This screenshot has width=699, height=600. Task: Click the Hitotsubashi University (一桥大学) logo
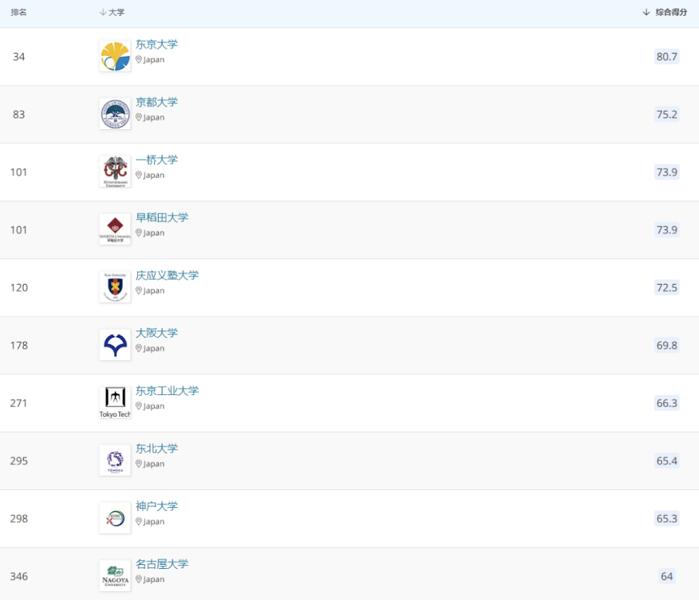click(115, 172)
